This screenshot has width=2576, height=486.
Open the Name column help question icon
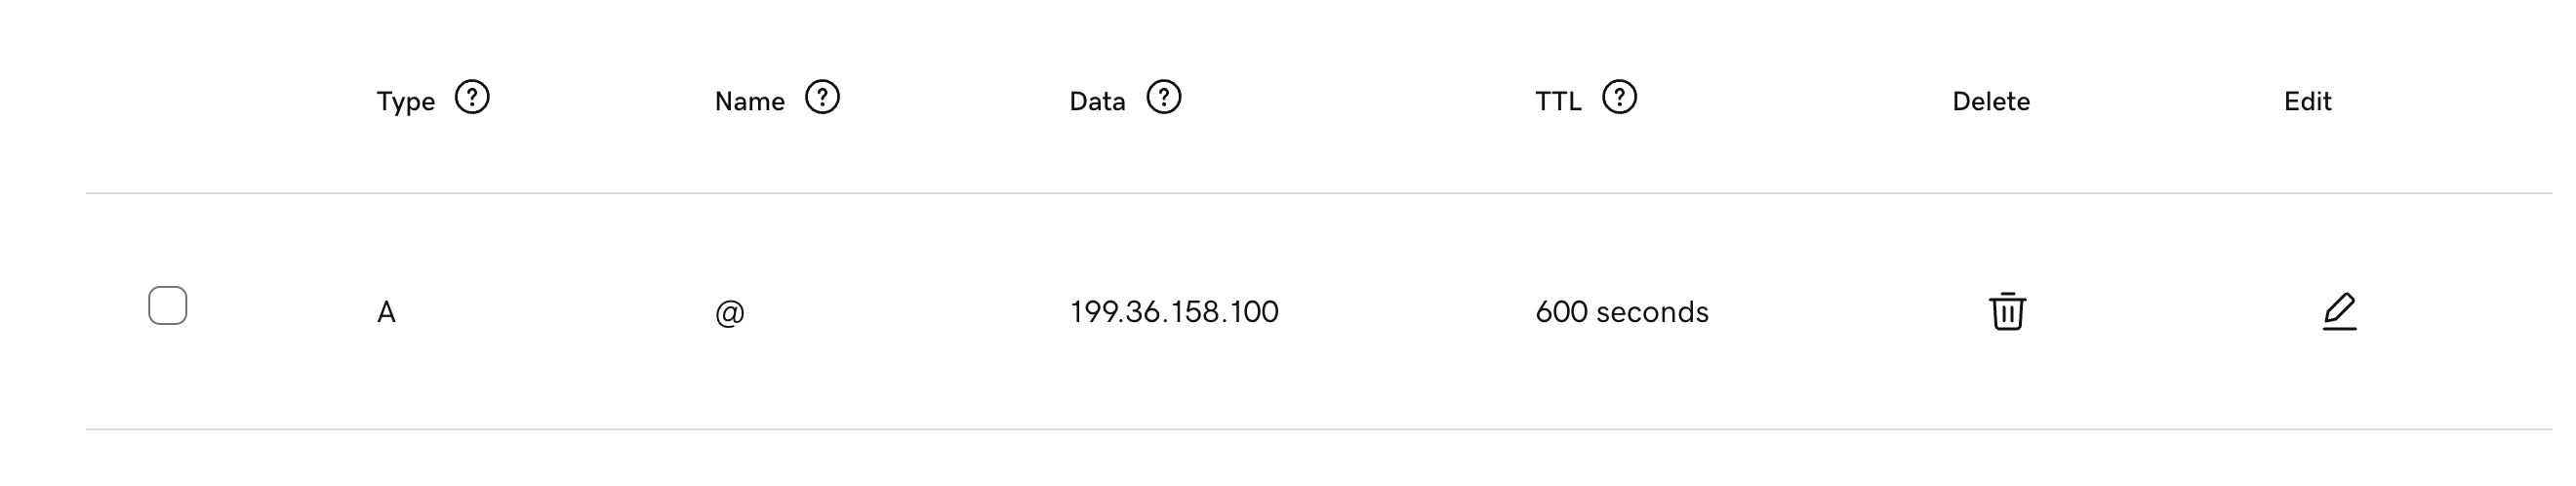pyautogui.click(x=822, y=98)
